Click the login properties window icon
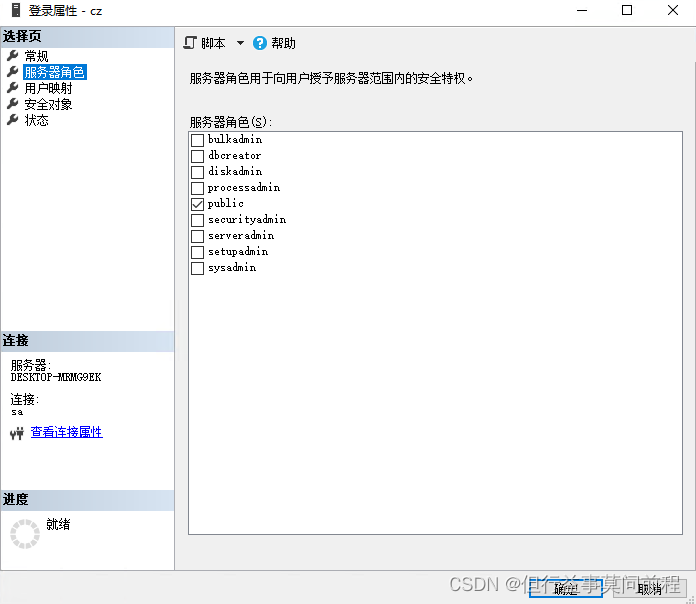The image size is (696, 604). (x=16, y=10)
